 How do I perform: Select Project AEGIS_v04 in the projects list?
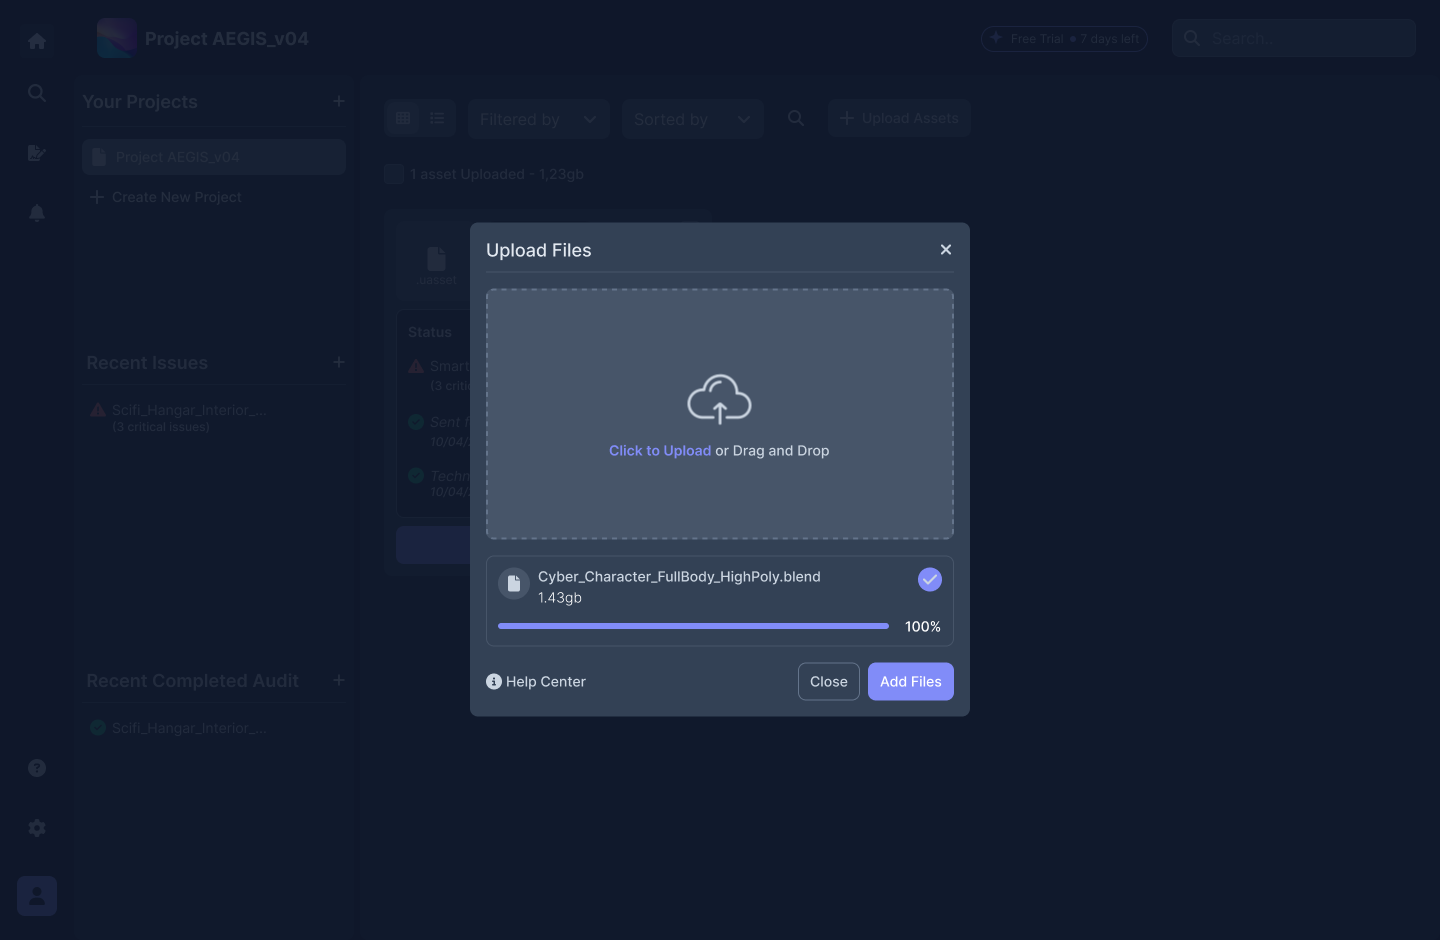click(x=214, y=157)
